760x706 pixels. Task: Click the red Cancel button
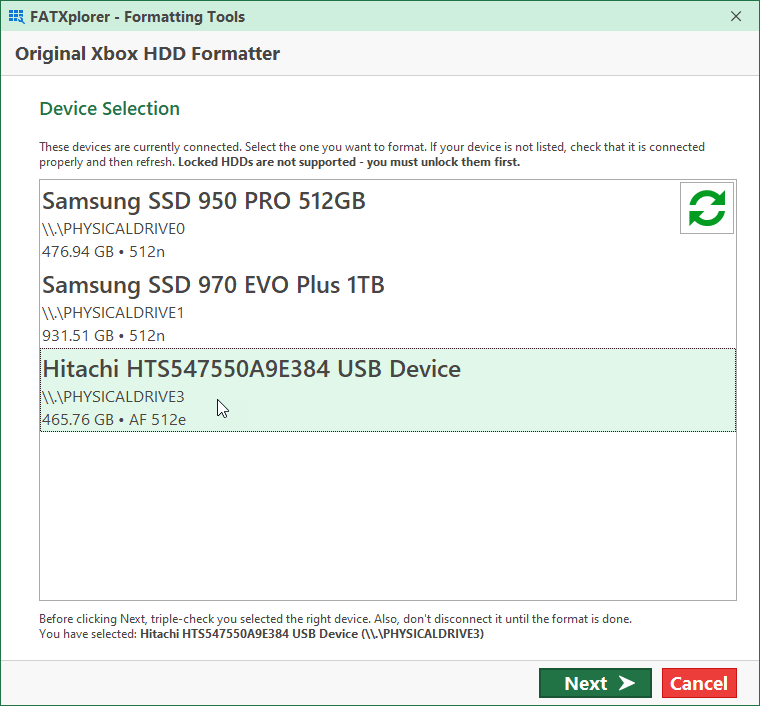point(699,683)
